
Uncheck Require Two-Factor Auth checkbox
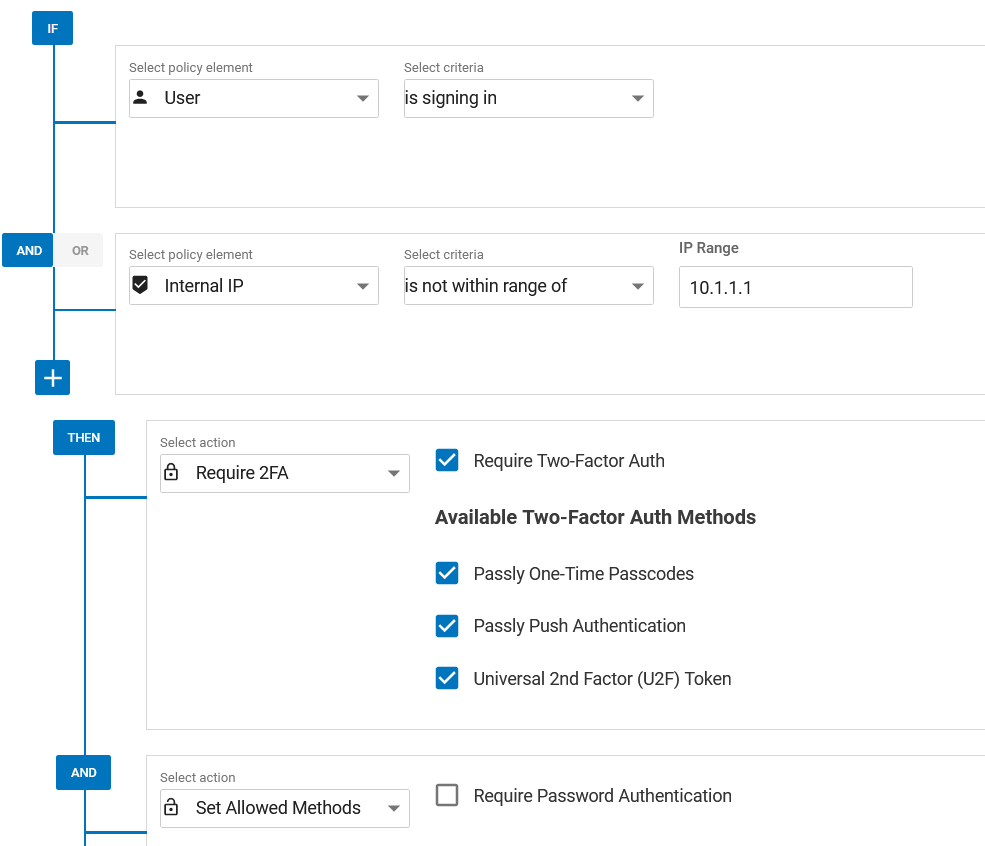coord(447,460)
